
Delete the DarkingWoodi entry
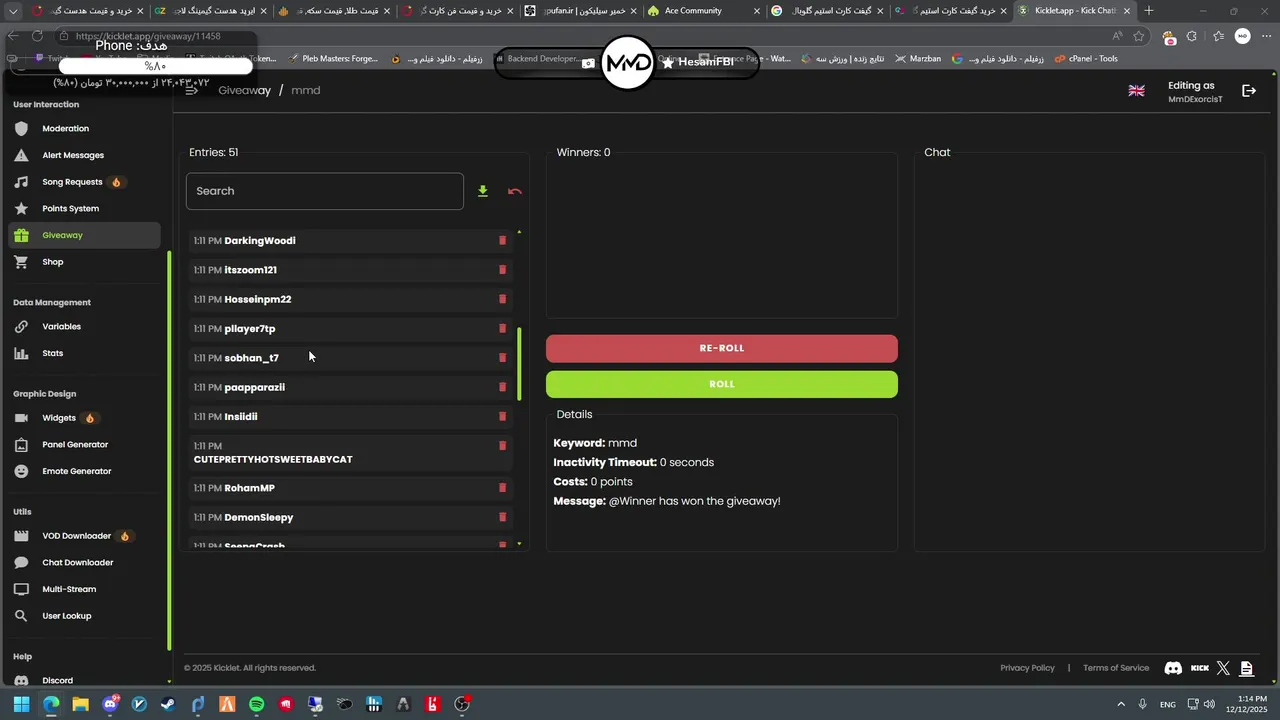pos(502,240)
